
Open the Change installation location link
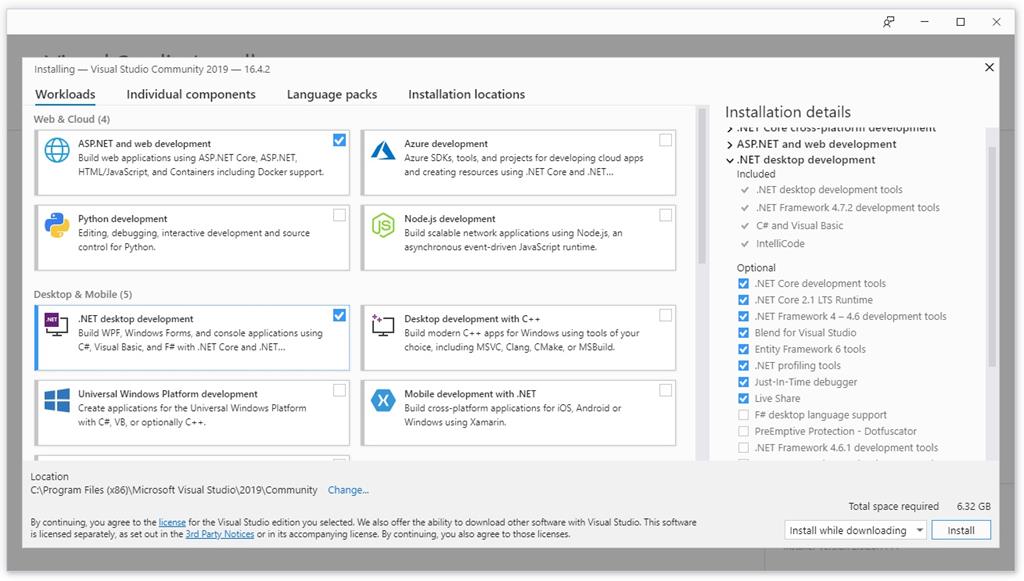pyautogui.click(x=347, y=490)
